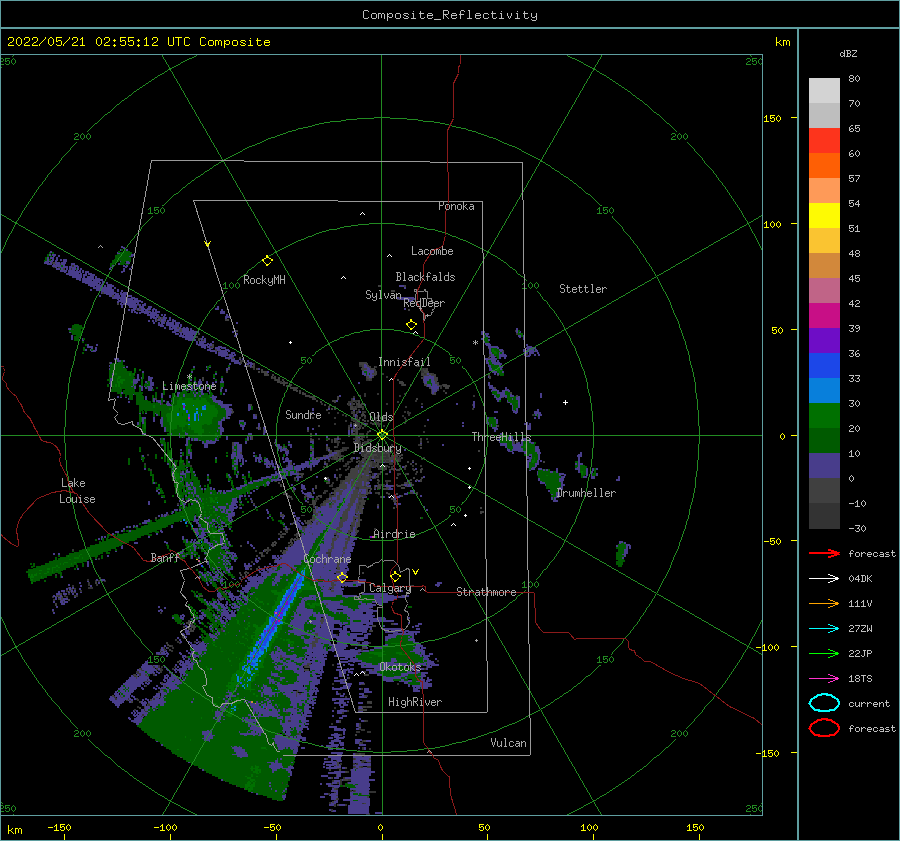900x841 pixels.
Task: Click the Lacombe city label
Action: [432, 251]
